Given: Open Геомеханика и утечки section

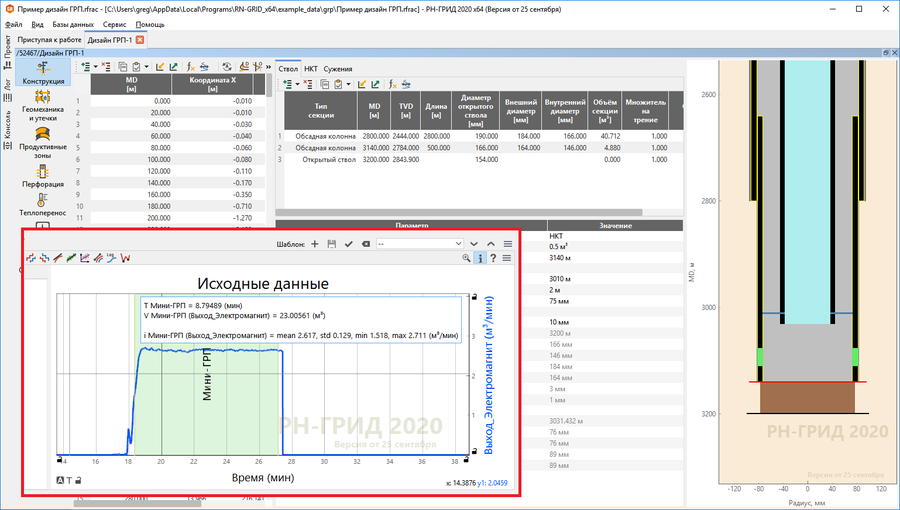Looking at the screenshot, I should (44, 105).
